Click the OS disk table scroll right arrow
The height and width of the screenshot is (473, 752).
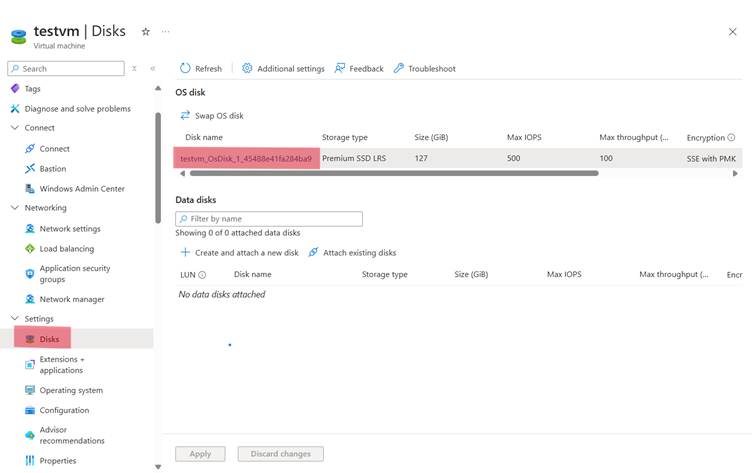735,174
